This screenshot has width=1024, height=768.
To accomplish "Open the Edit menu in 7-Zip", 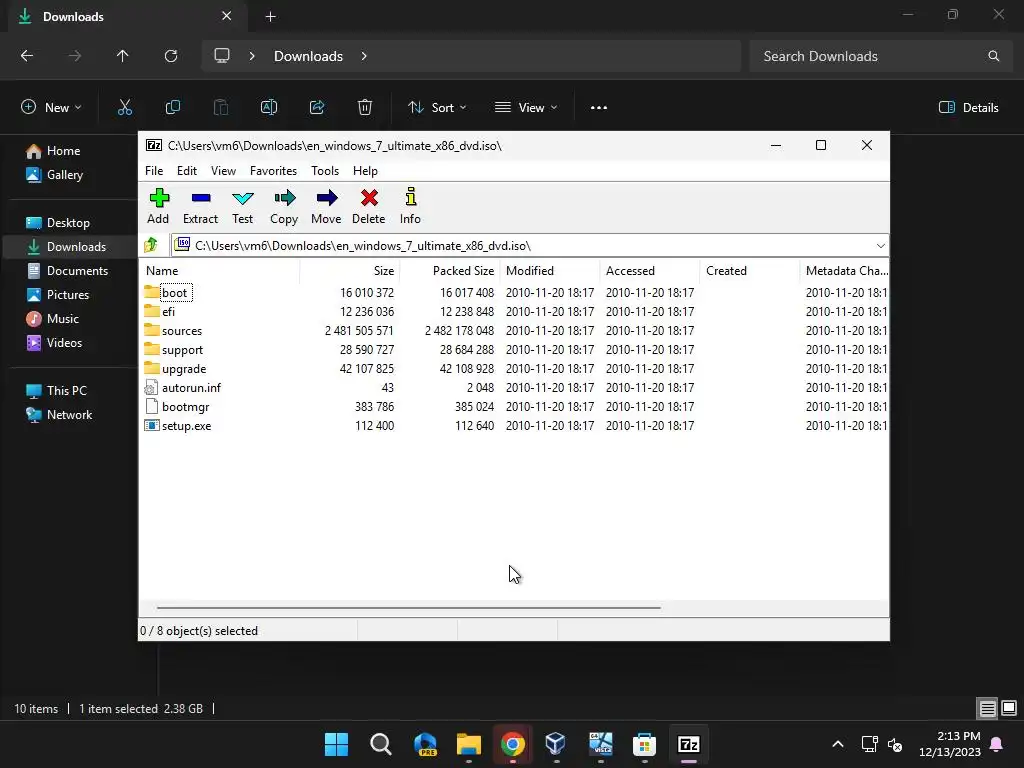I will [187, 170].
